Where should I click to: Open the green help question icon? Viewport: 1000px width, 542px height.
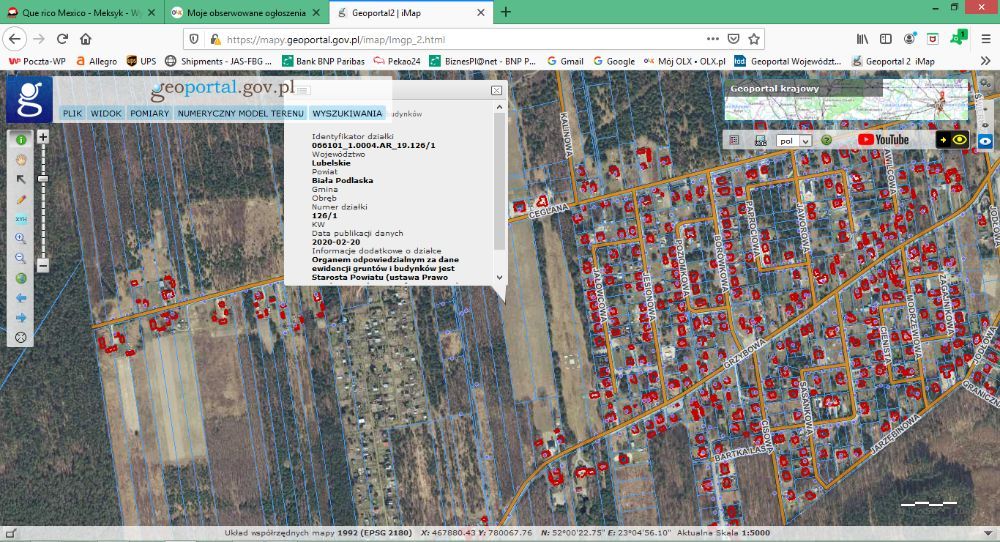click(x=826, y=140)
